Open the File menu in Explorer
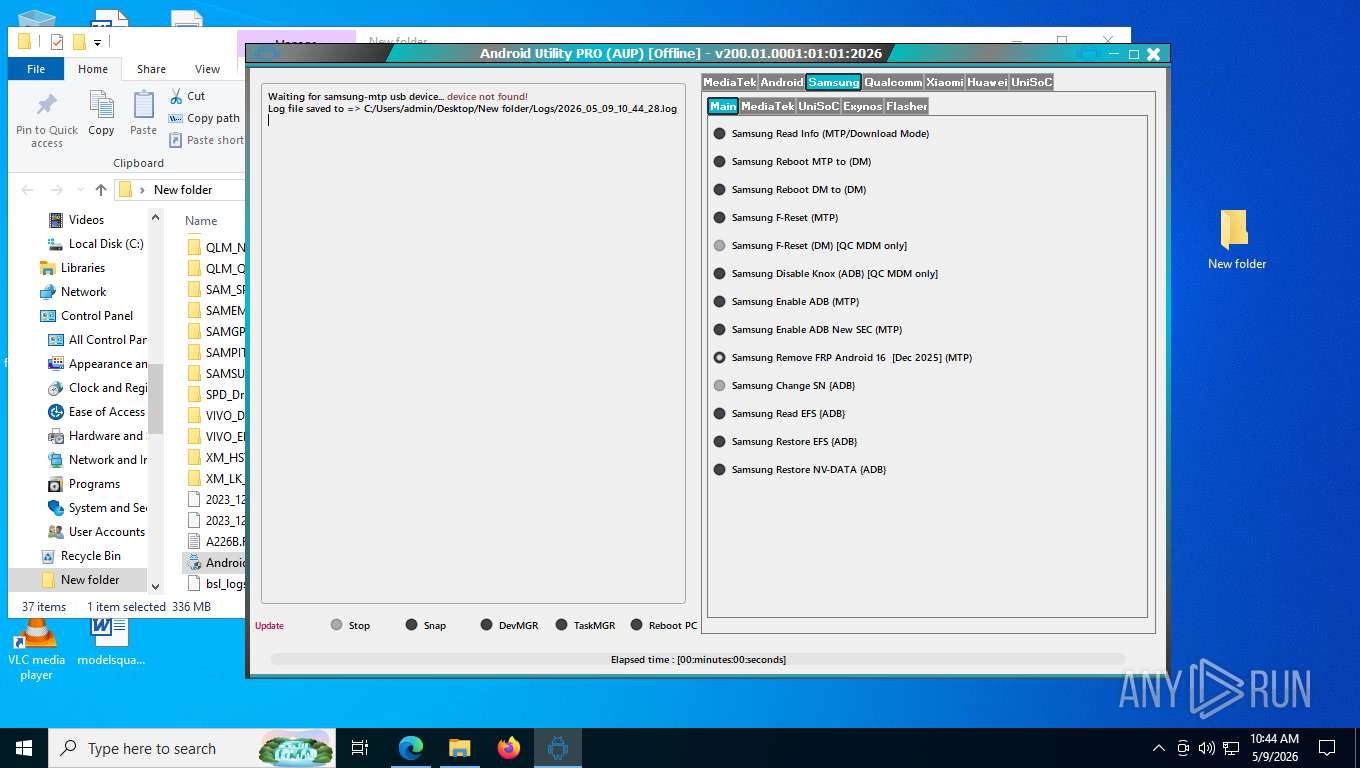 (x=36, y=69)
